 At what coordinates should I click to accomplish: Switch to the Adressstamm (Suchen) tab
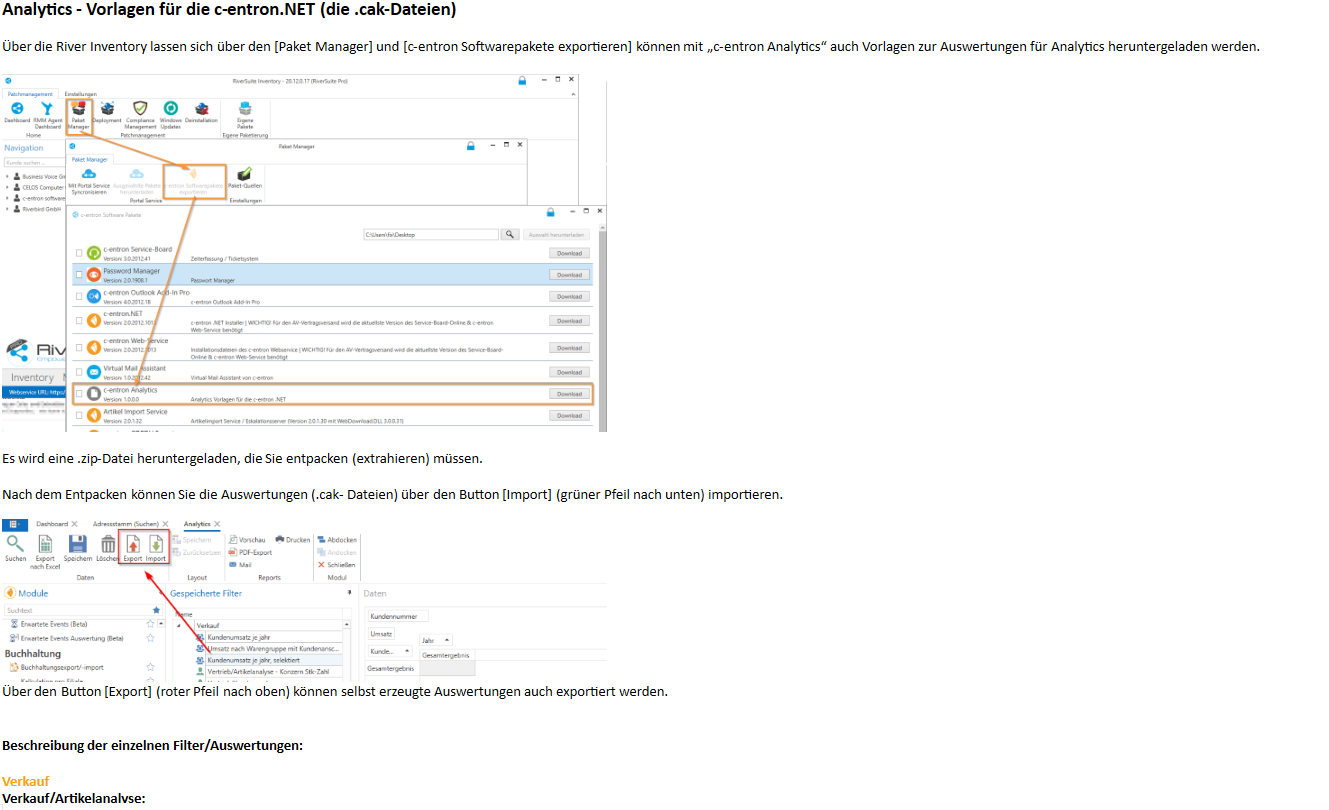click(127, 524)
